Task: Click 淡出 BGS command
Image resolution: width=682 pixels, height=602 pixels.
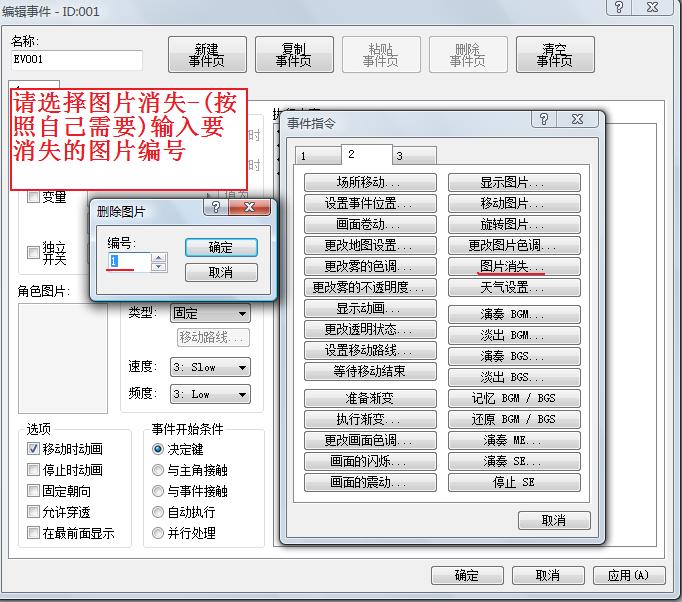Action: [514, 377]
